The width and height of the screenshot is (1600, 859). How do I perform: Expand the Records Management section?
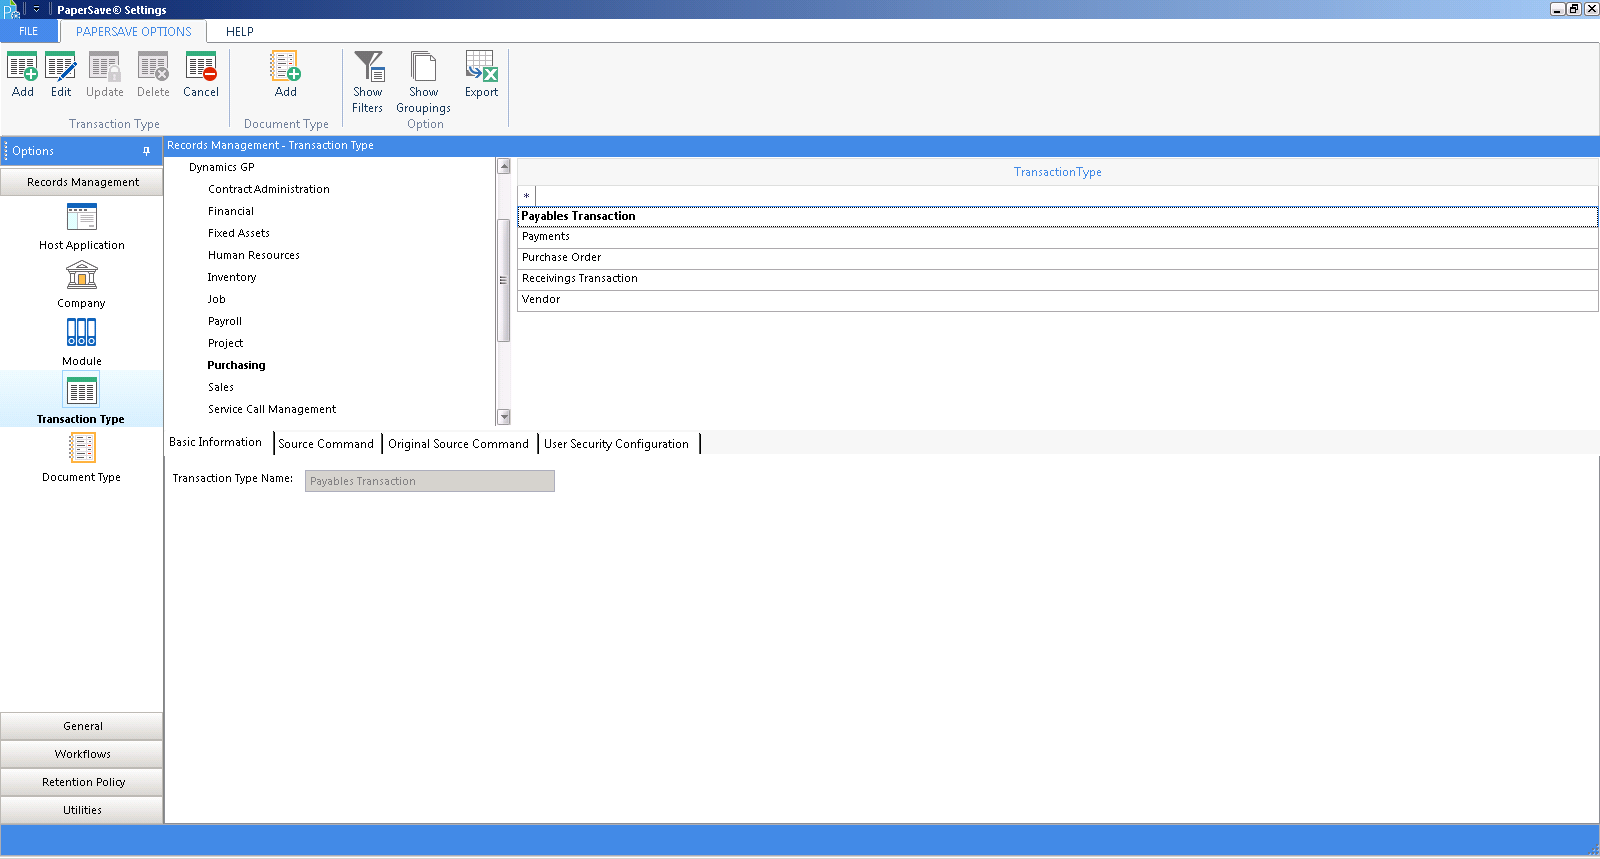click(x=82, y=182)
